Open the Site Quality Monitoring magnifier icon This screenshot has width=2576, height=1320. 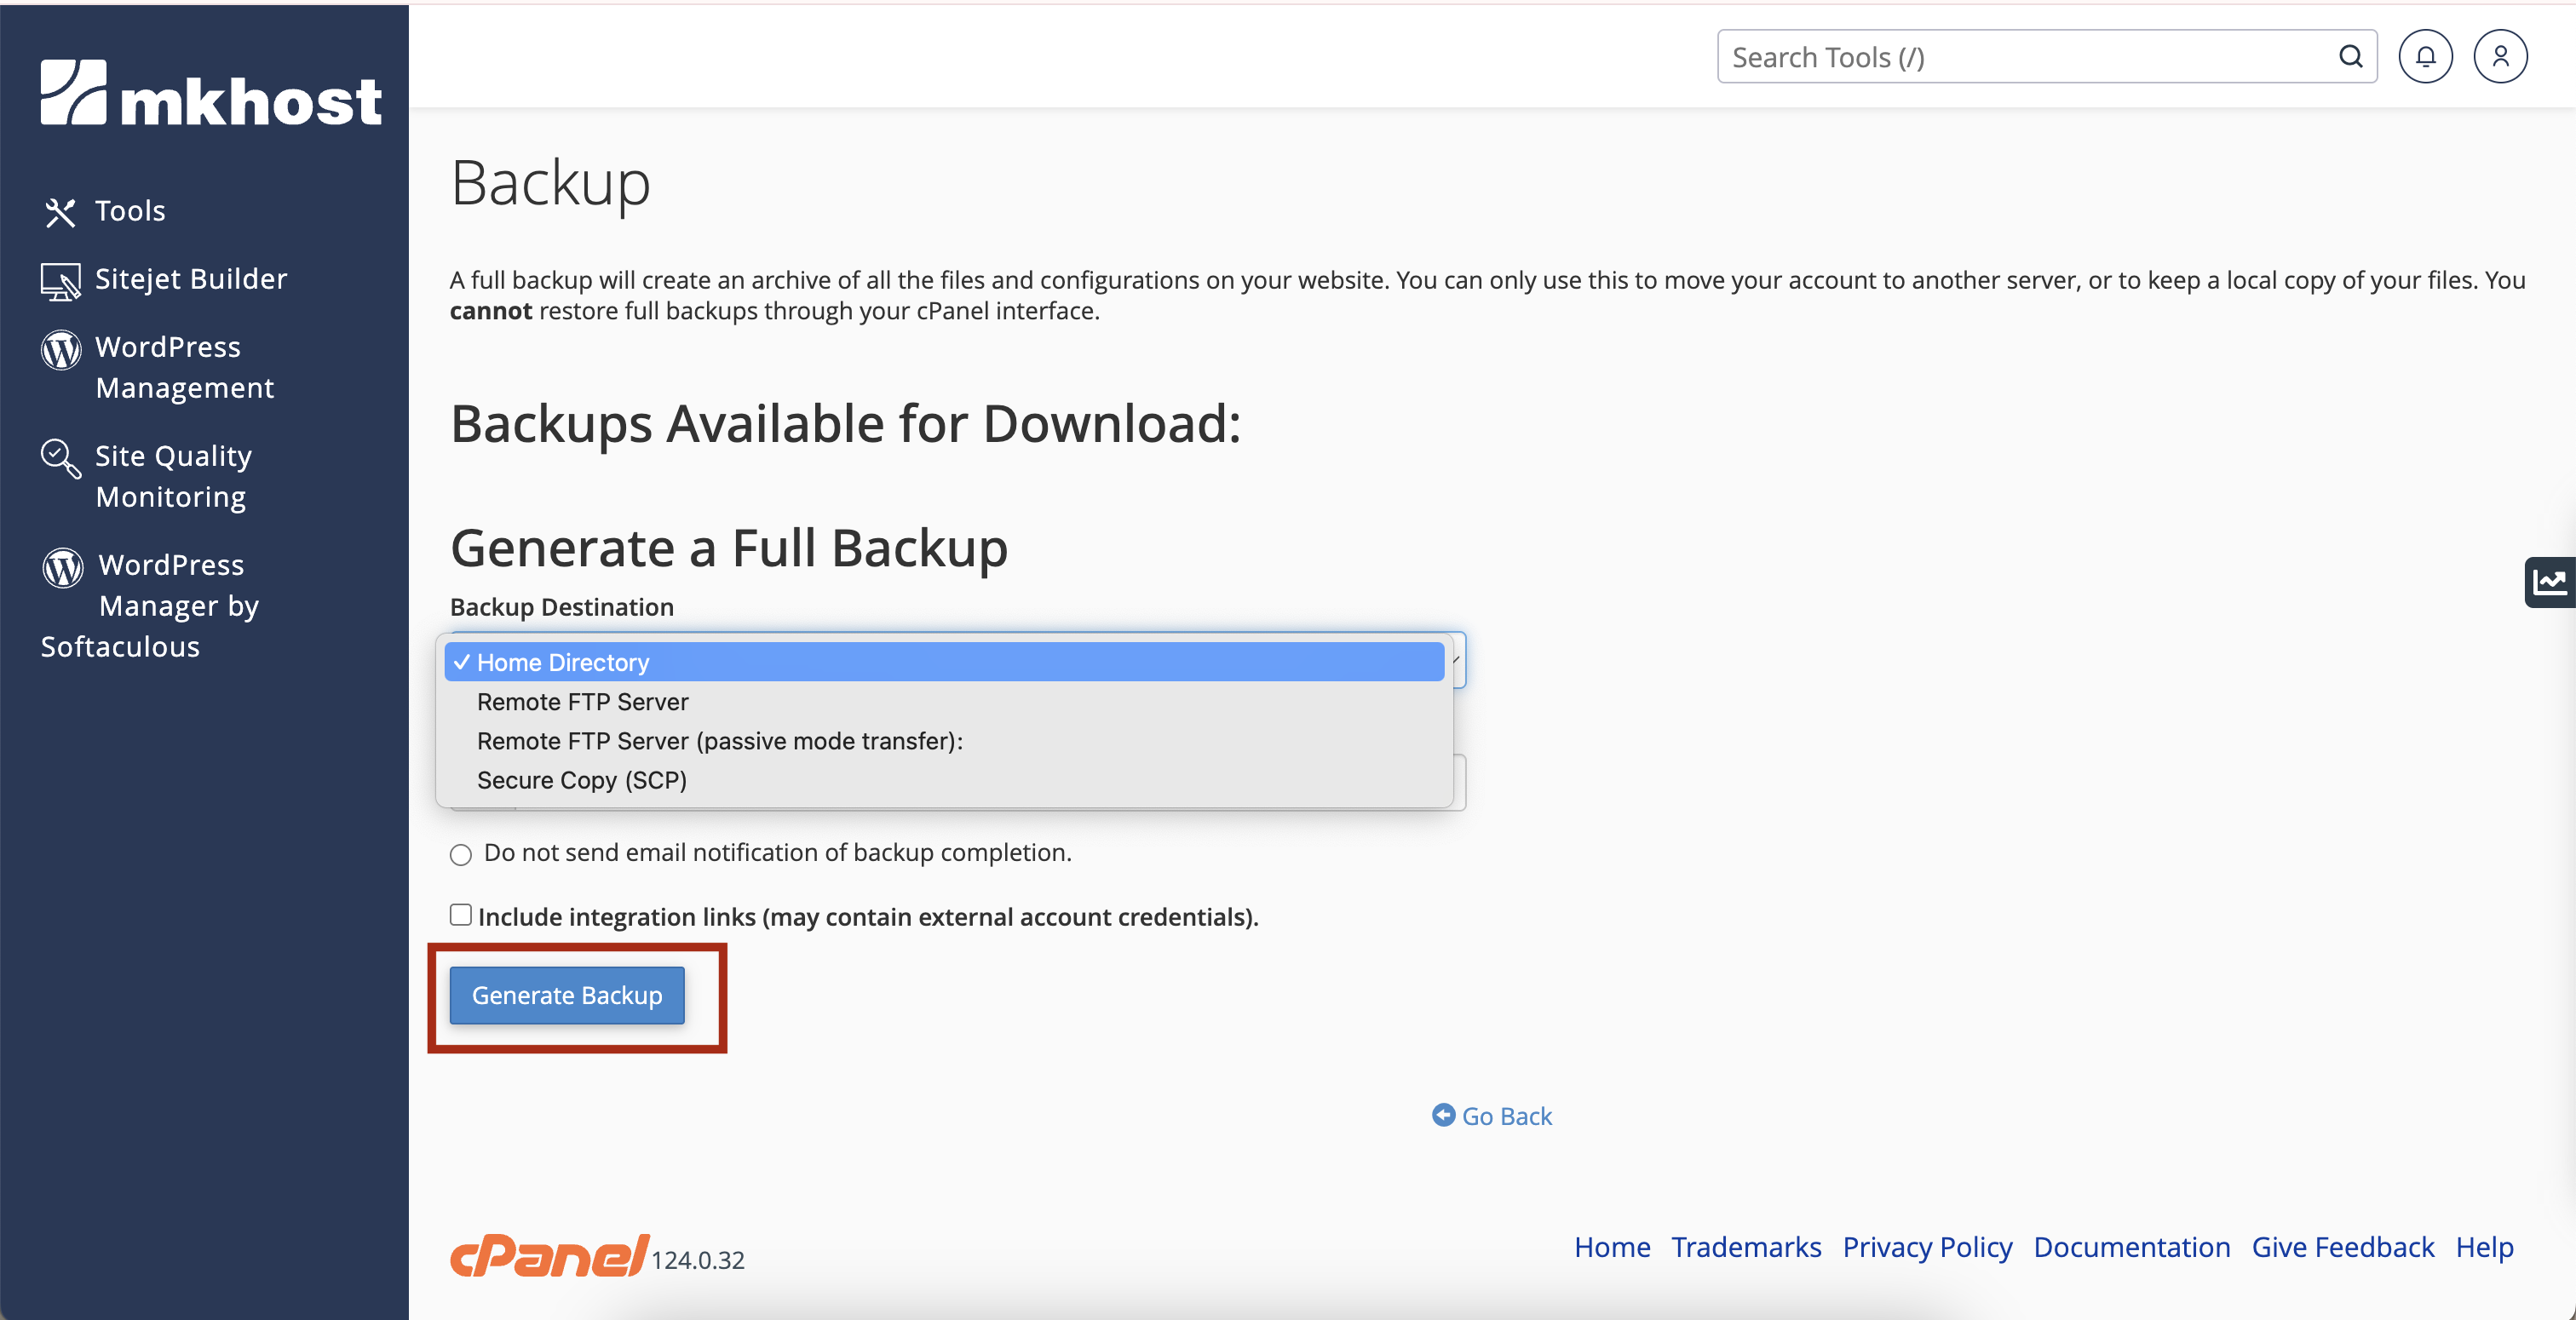coord(60,458)
